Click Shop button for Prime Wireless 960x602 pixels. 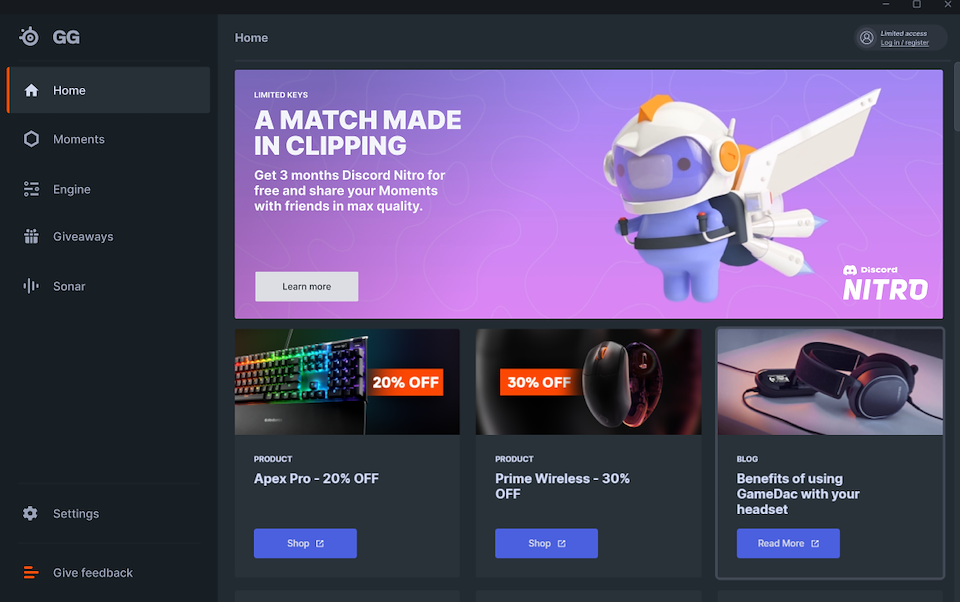pyautogui.click(x=547, y=543)
